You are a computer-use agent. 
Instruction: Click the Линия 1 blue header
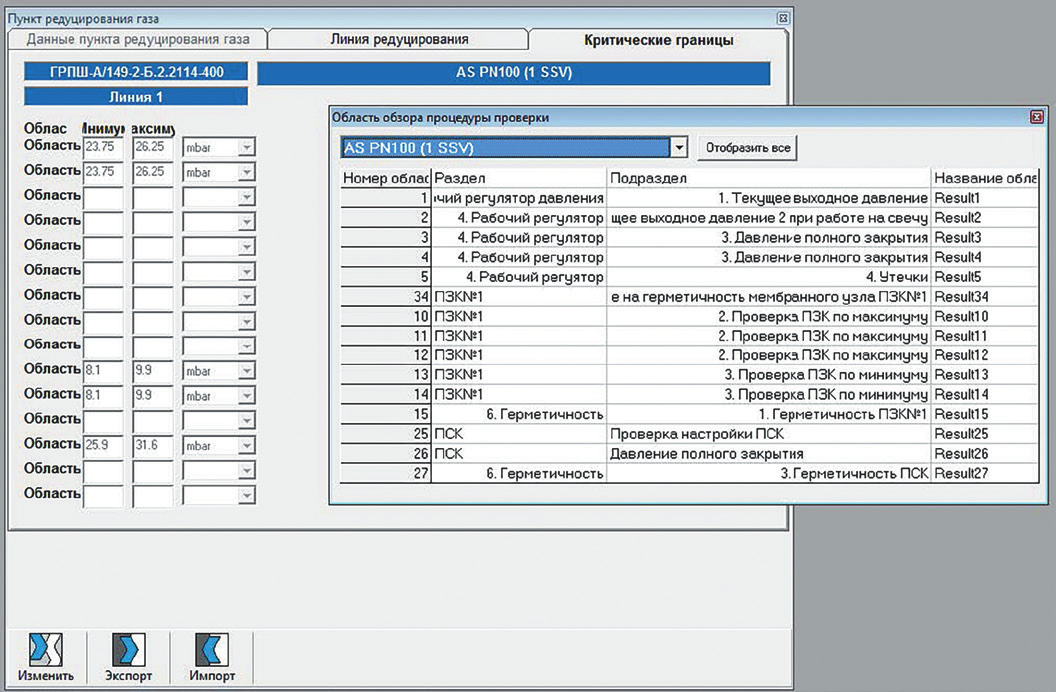point(136,97)
